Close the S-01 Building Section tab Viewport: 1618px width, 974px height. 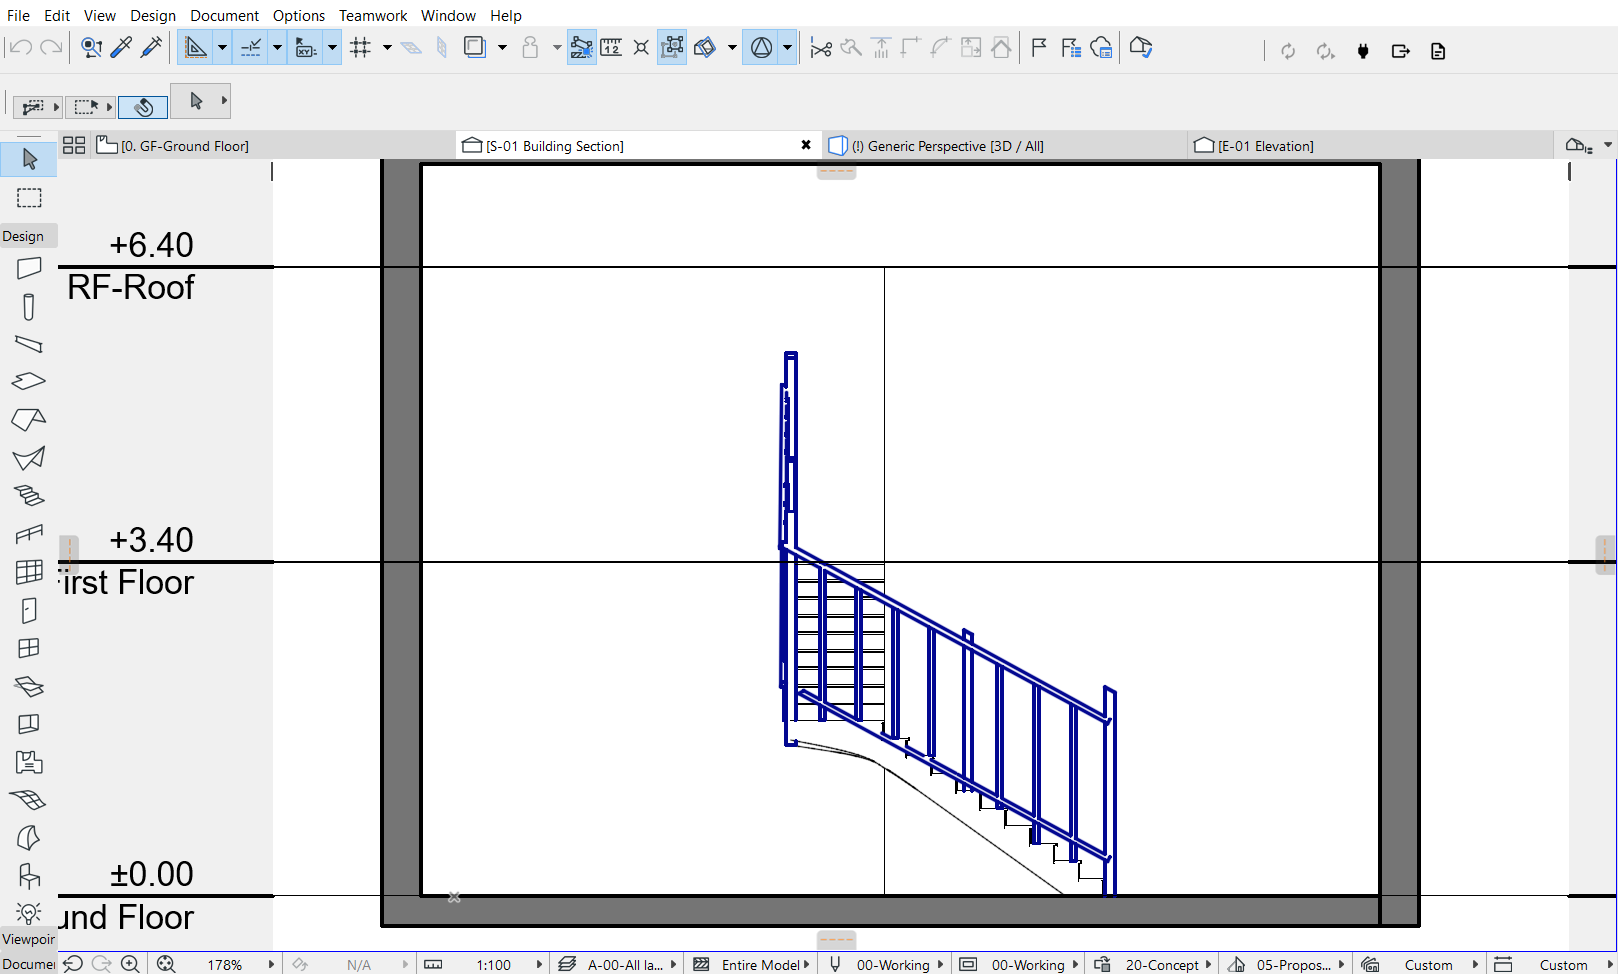(806, 145)
